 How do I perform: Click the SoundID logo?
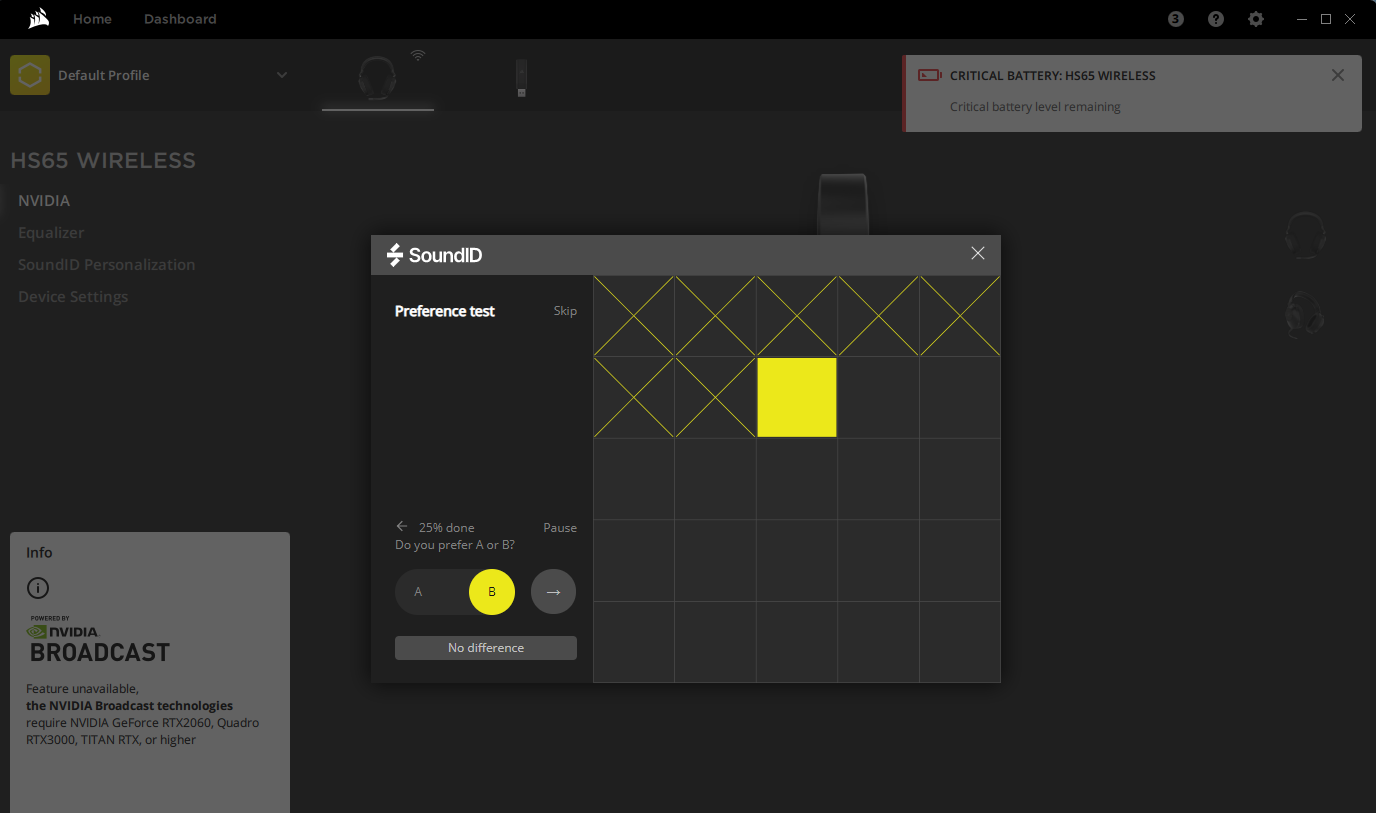click(434, 255)
